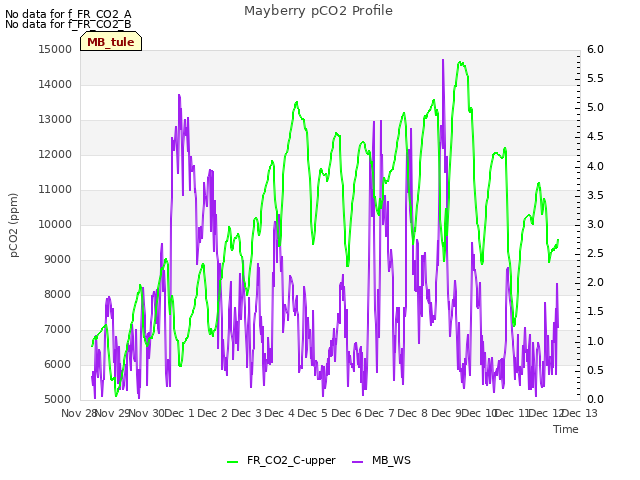
Task: Click the Time x-axis label
Action: coord(566,429)
